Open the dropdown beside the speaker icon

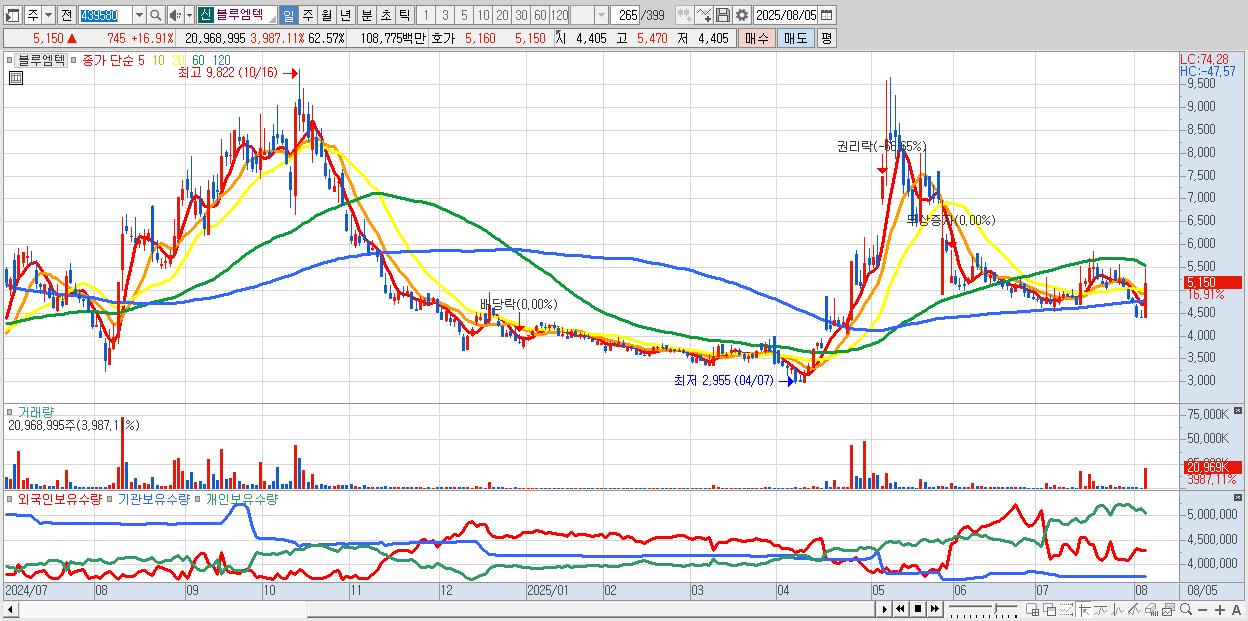tap(189, 15)
